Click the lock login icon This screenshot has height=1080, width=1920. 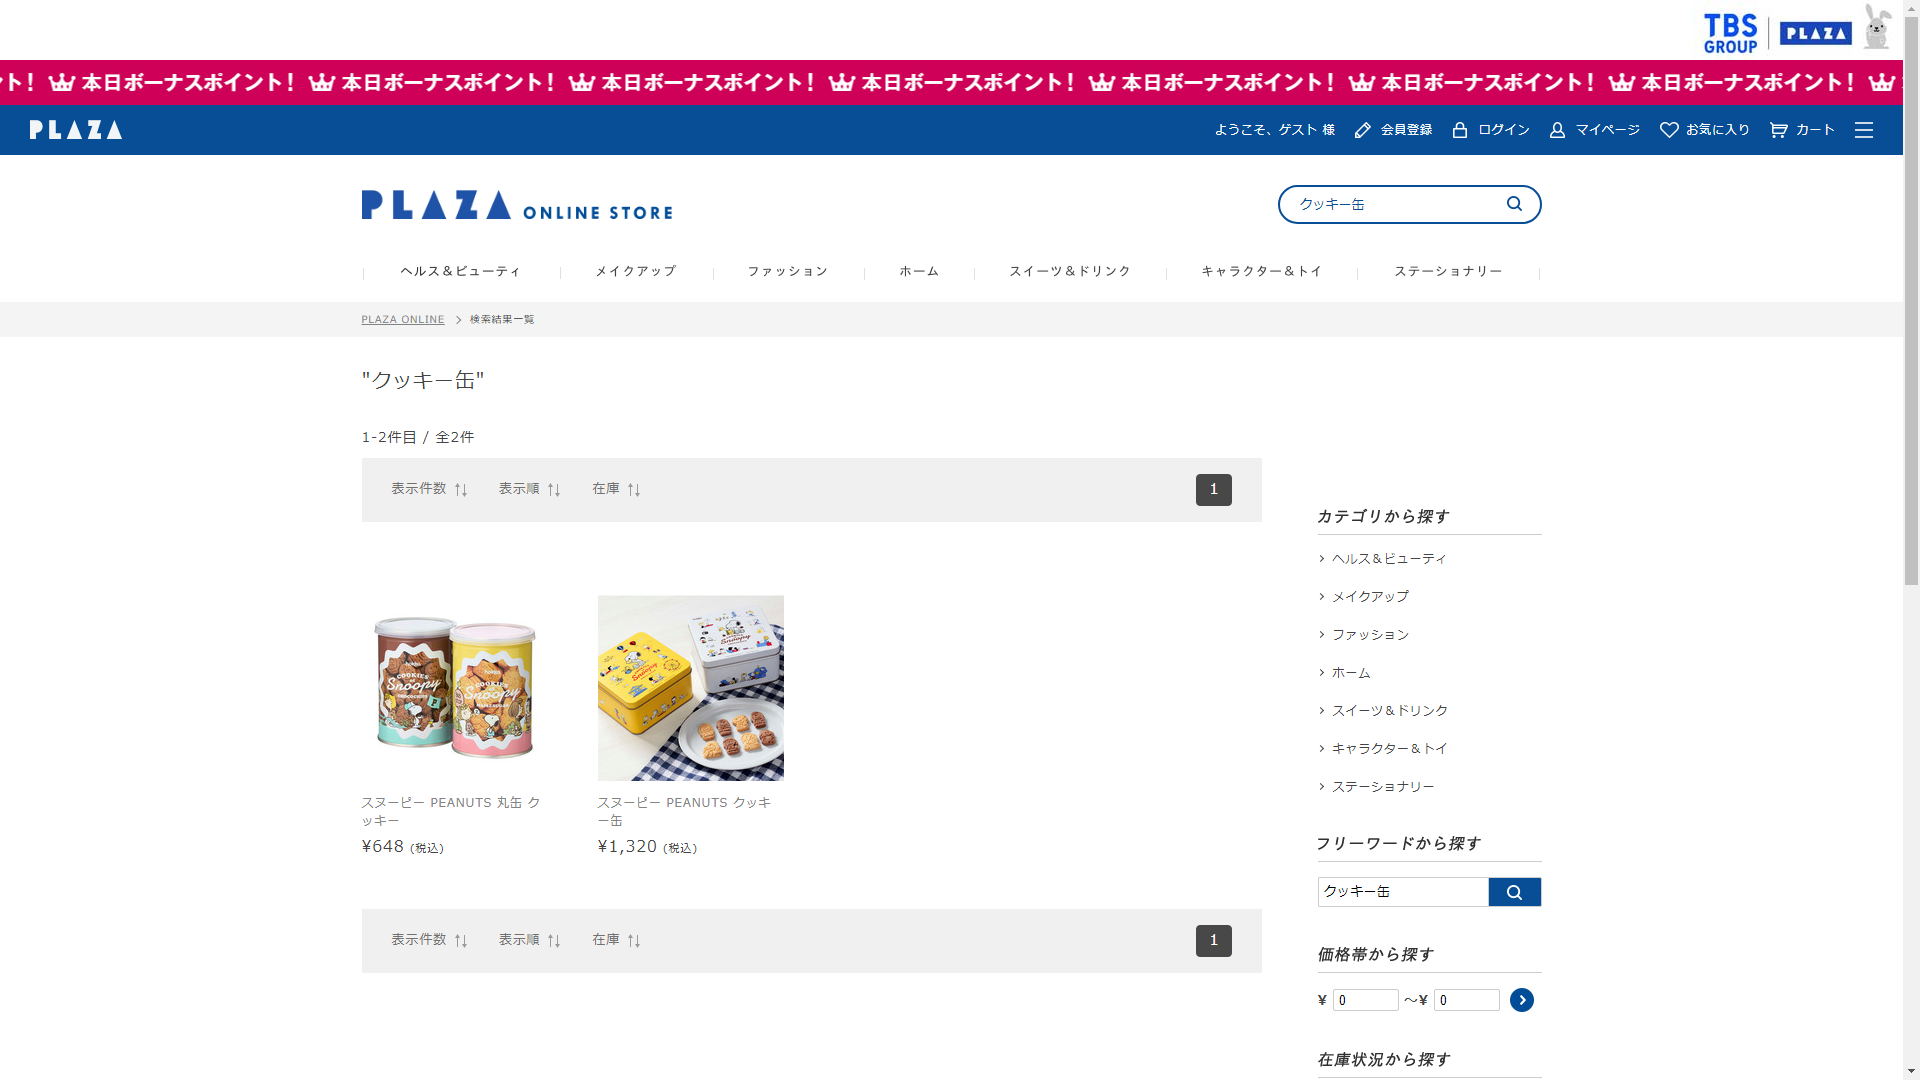pos(1459,130)
